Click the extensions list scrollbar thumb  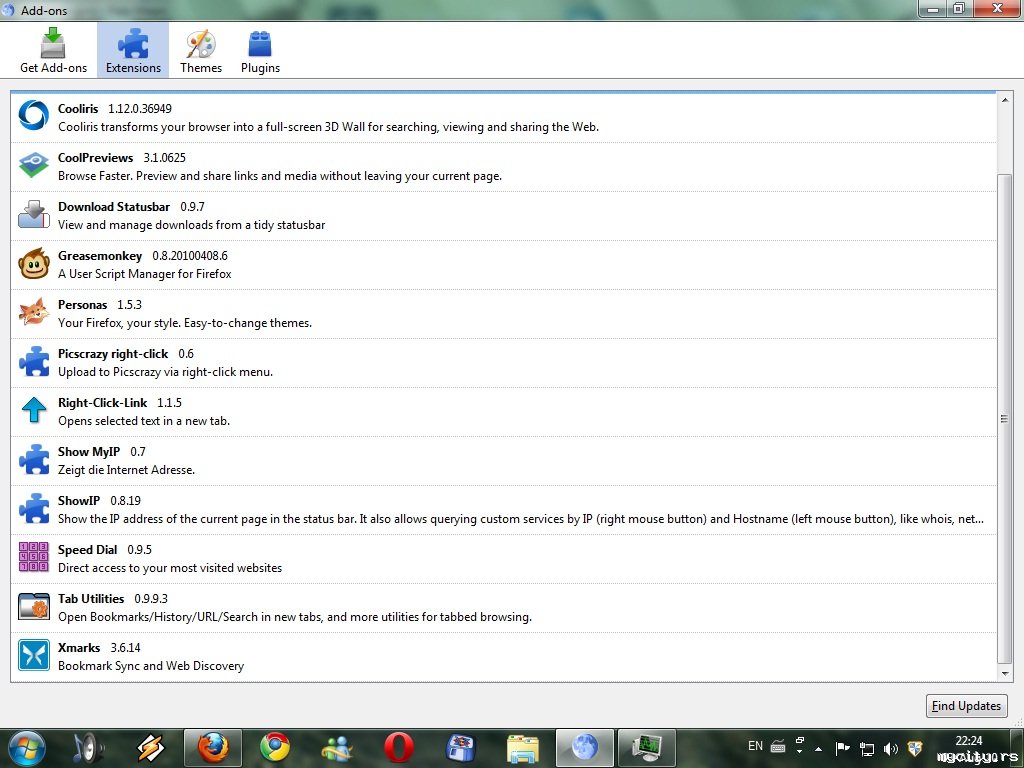point(1004,419)
